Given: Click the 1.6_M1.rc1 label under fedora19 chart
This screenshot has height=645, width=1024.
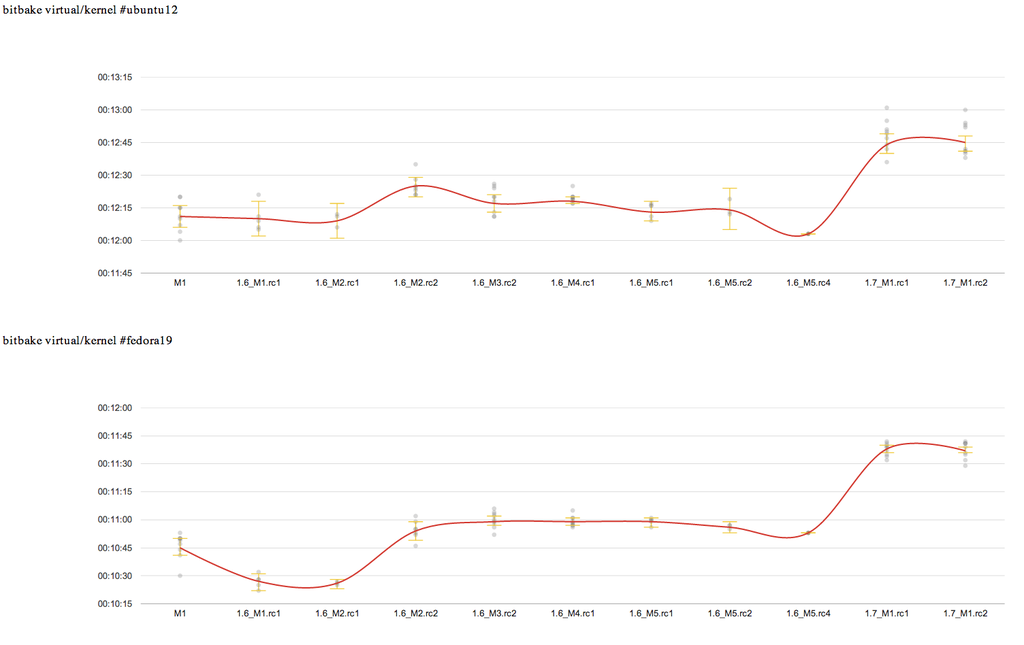Looking at the screenshot, I should tap(258, 613).
